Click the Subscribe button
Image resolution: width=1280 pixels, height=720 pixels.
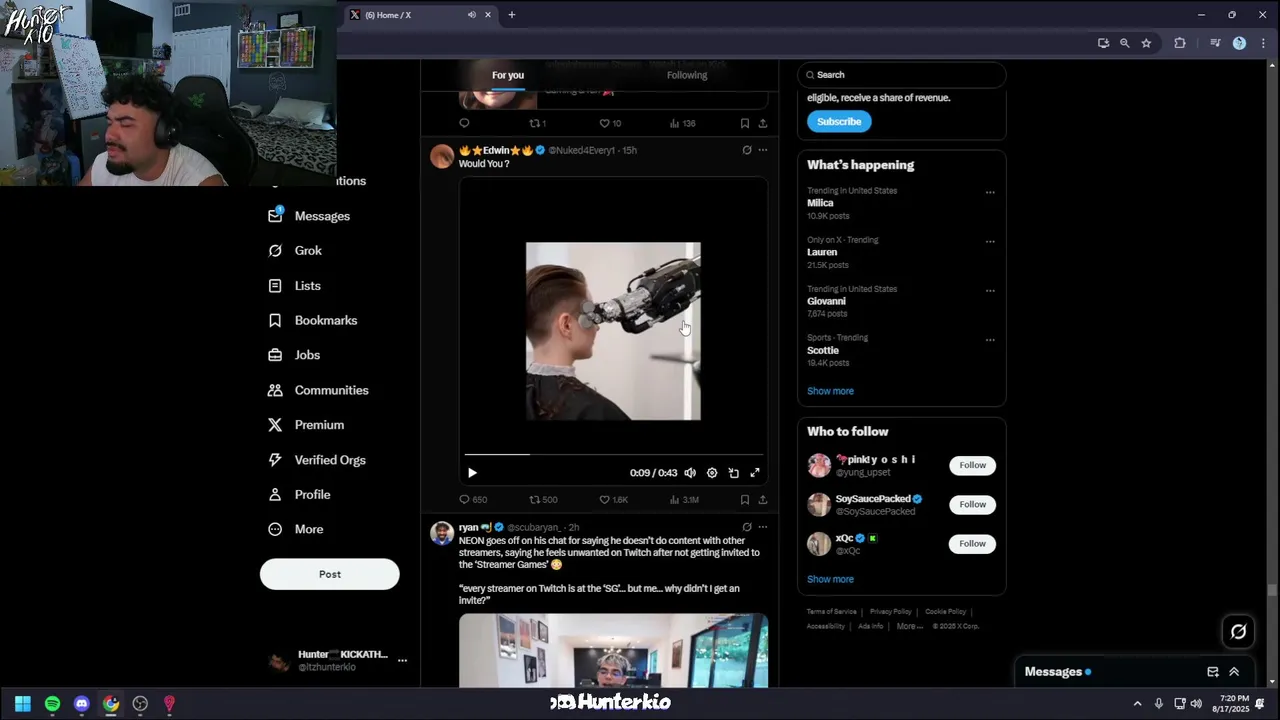click(x=839, y=121)
